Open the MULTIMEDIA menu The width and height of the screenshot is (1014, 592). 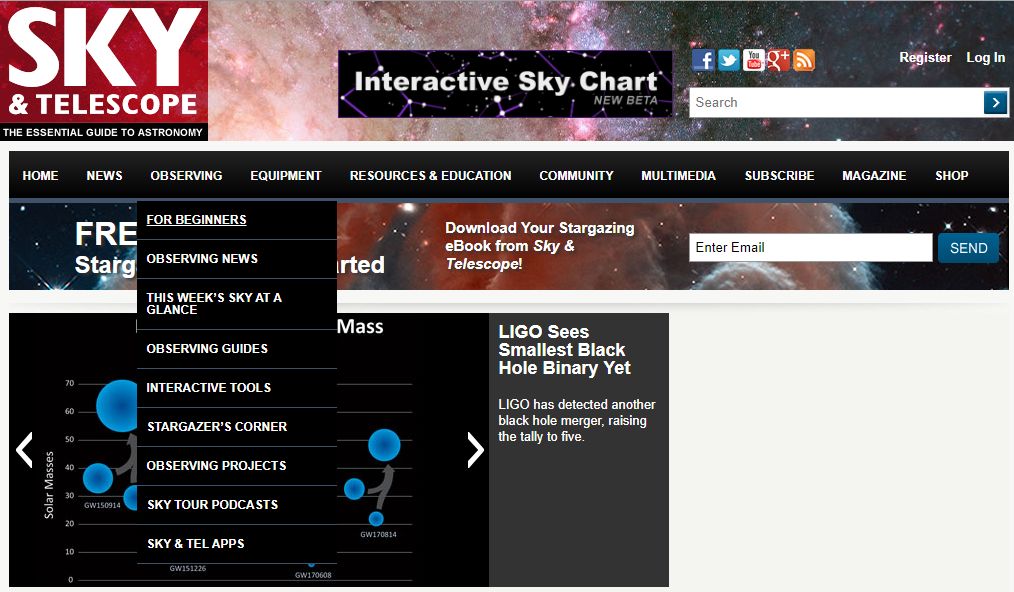678,175
